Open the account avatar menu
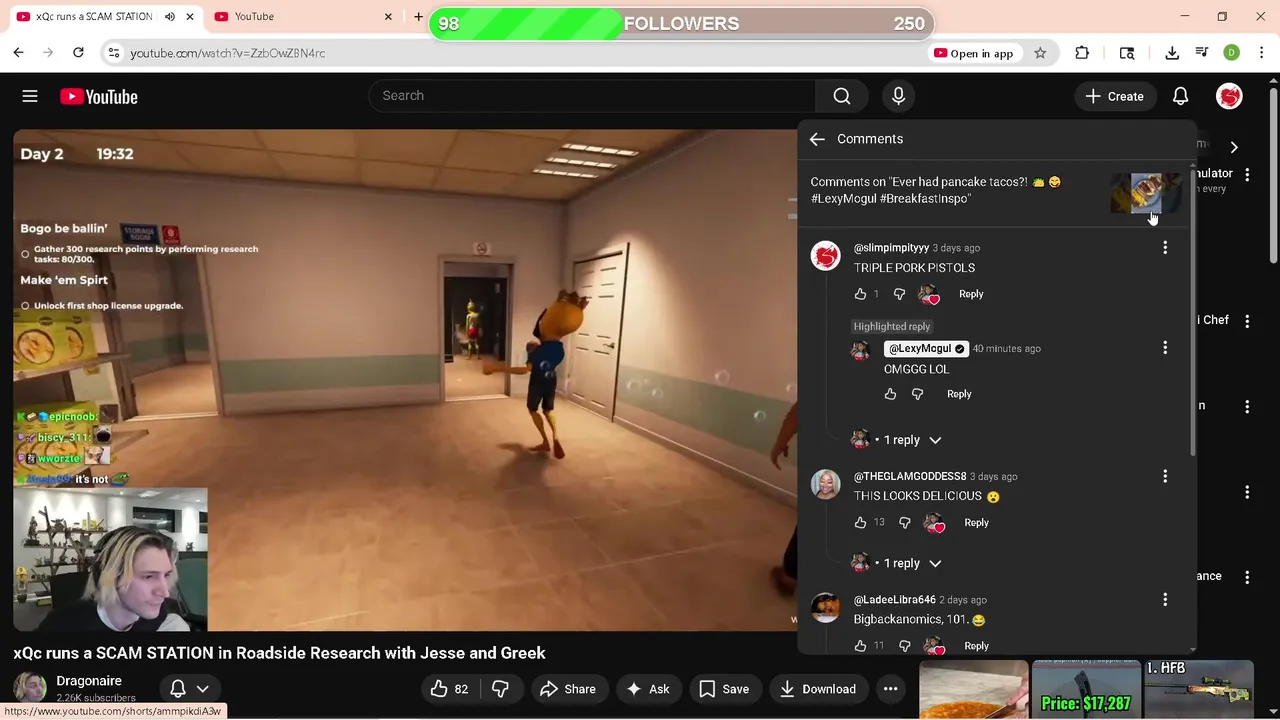Screen dimensions: 1280x720 point(1229,96)
